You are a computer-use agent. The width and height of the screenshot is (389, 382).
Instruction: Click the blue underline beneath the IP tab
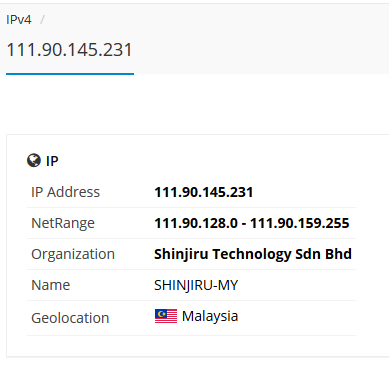click(x=70, y=74)
